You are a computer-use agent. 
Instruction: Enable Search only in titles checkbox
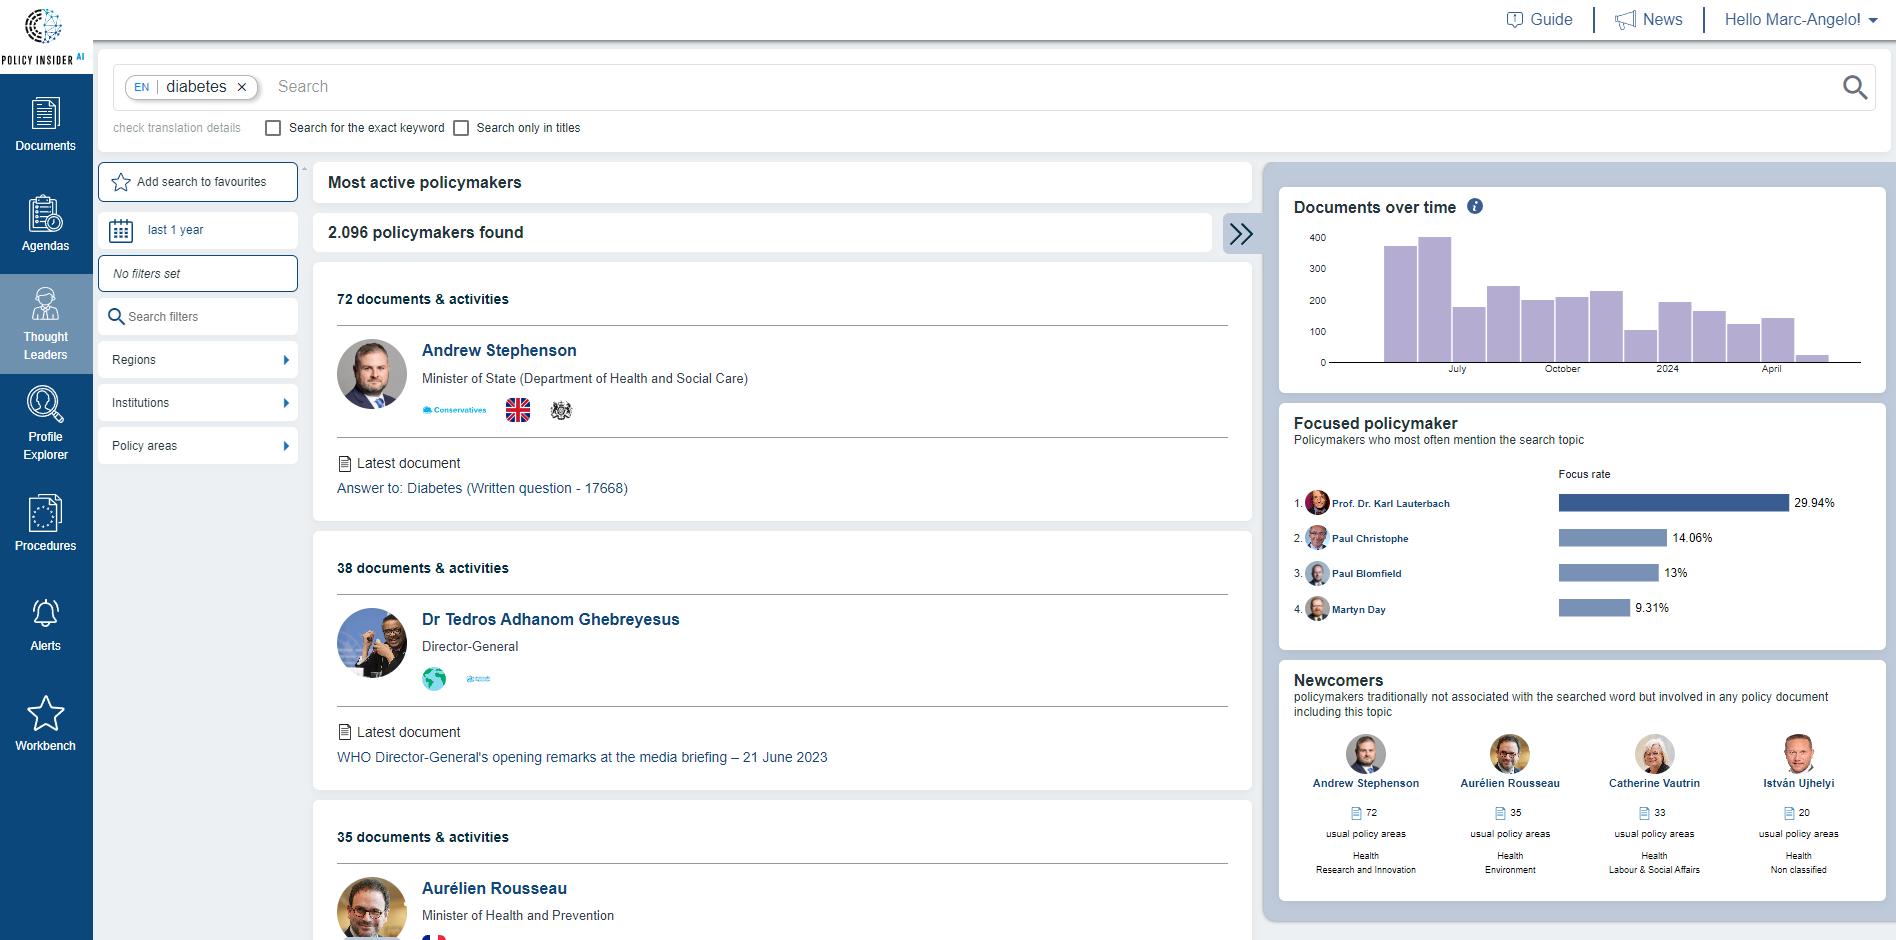(x=461, y=128)
